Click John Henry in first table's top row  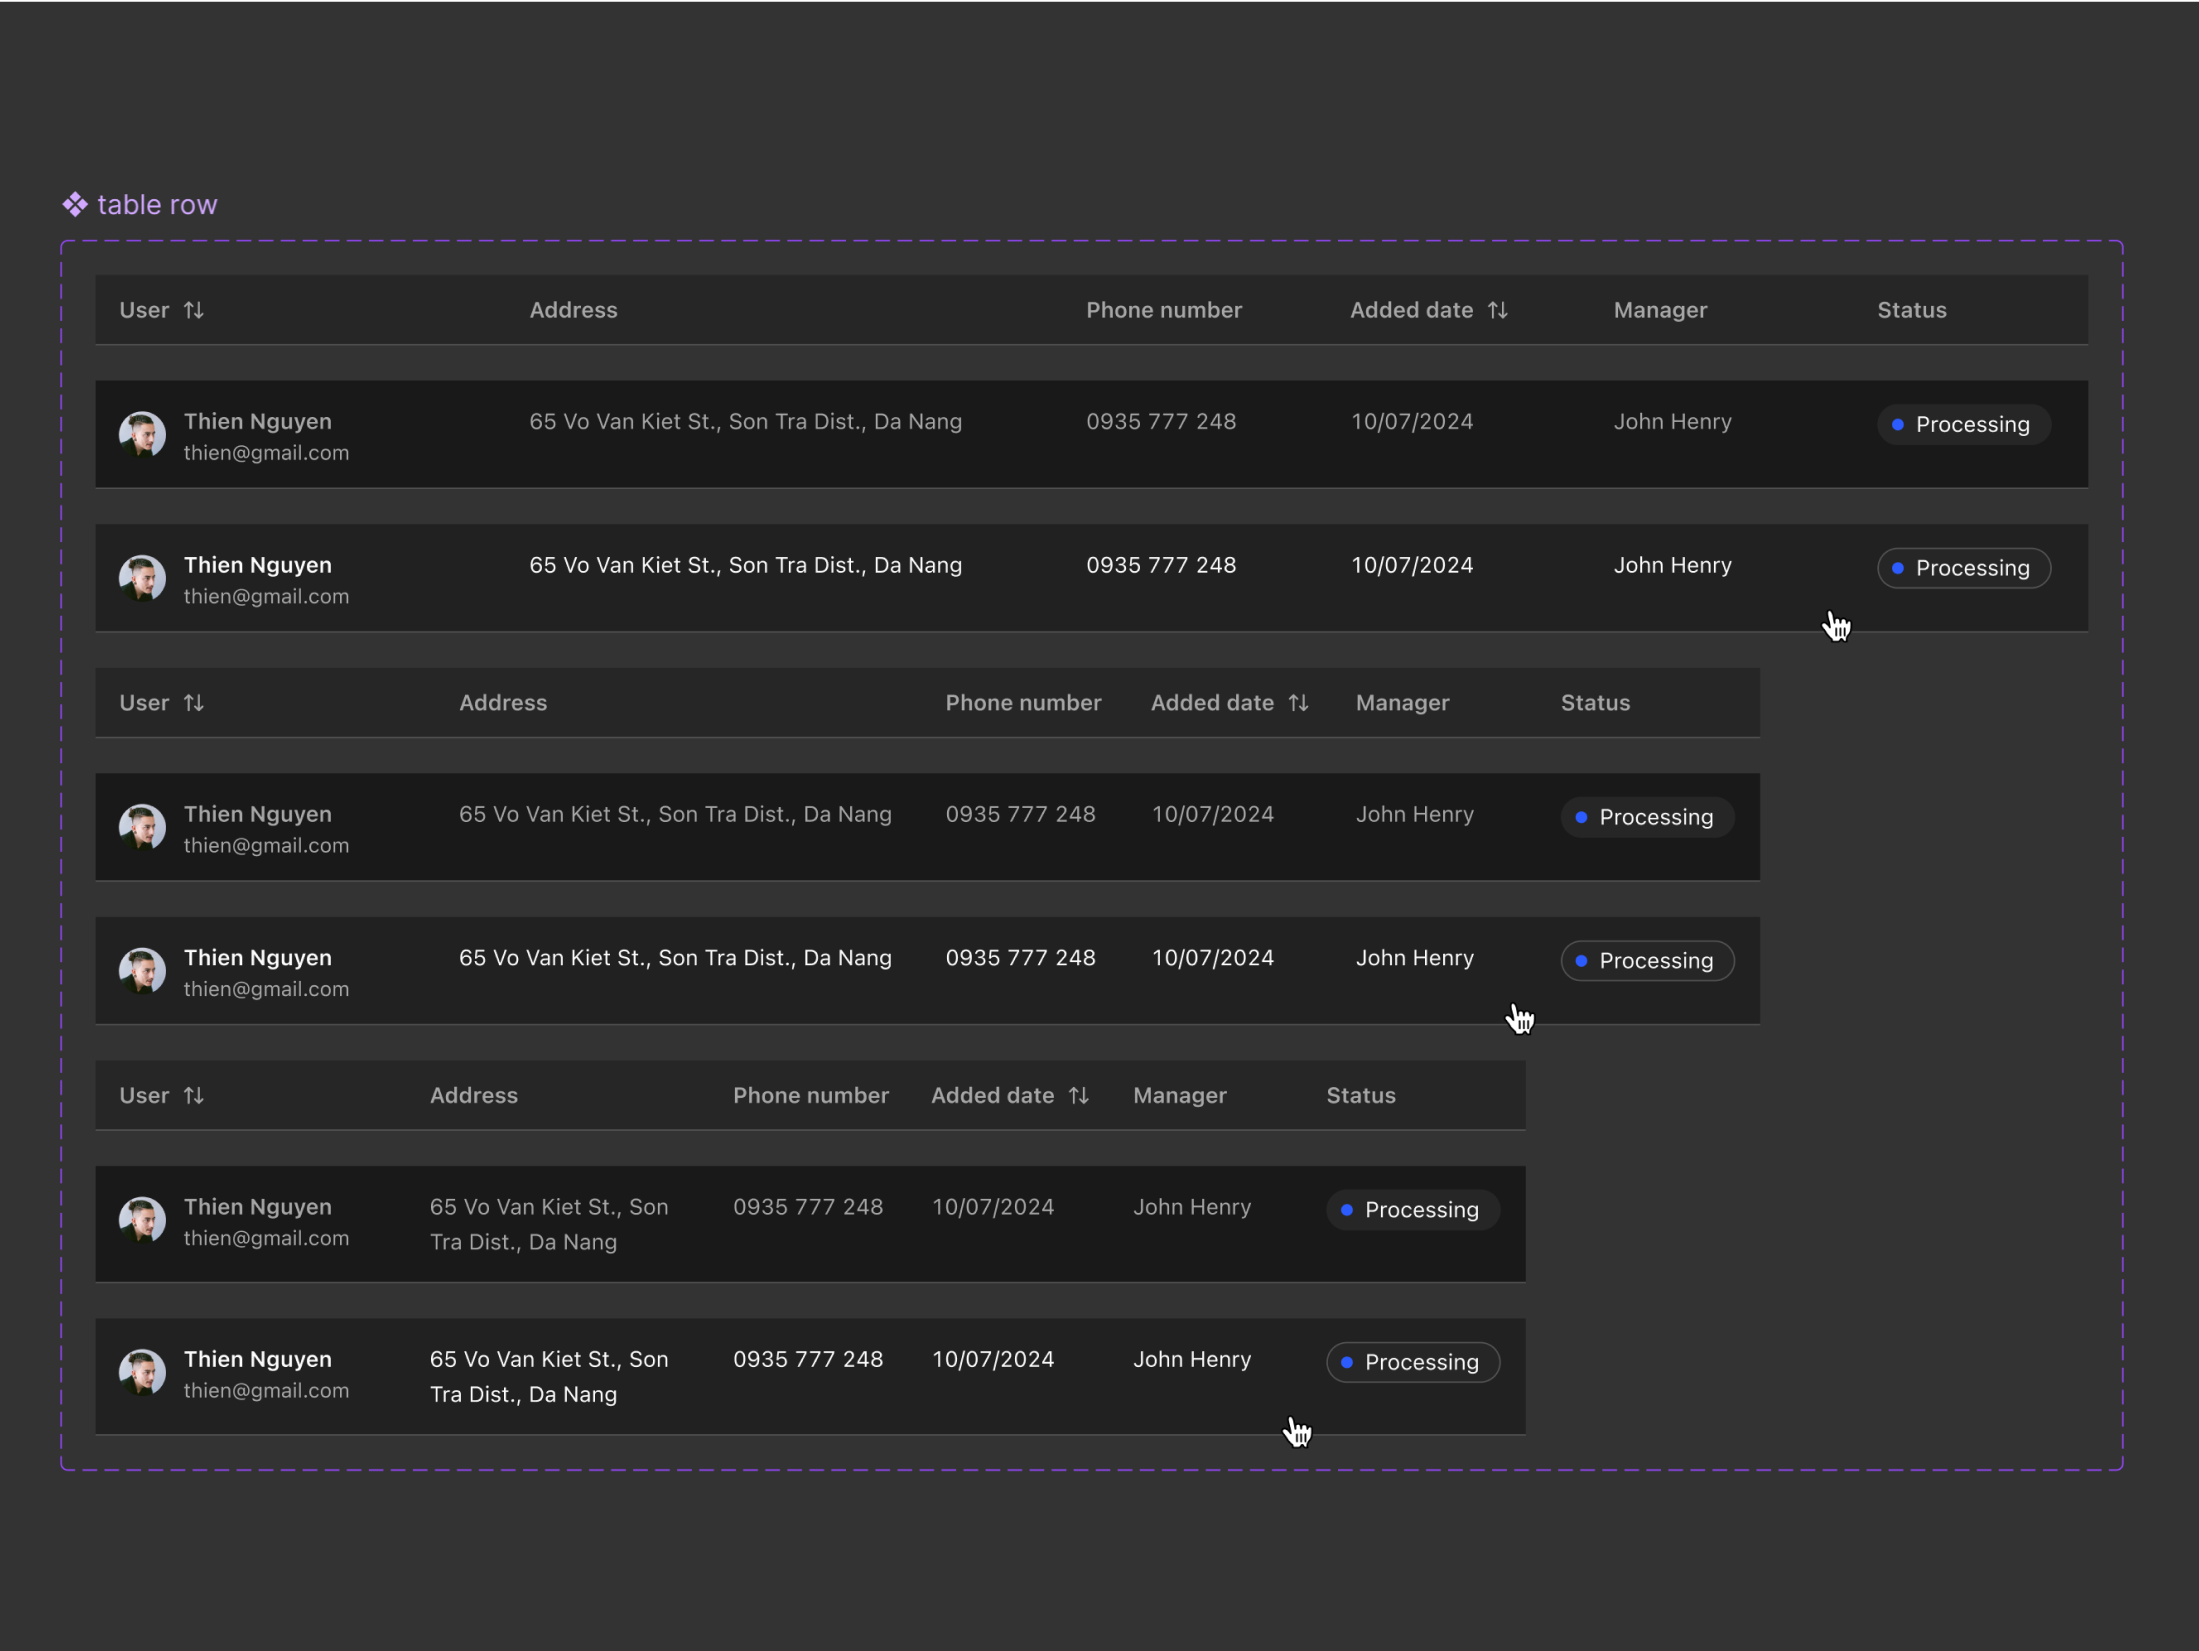click(x=1672, y=422)
